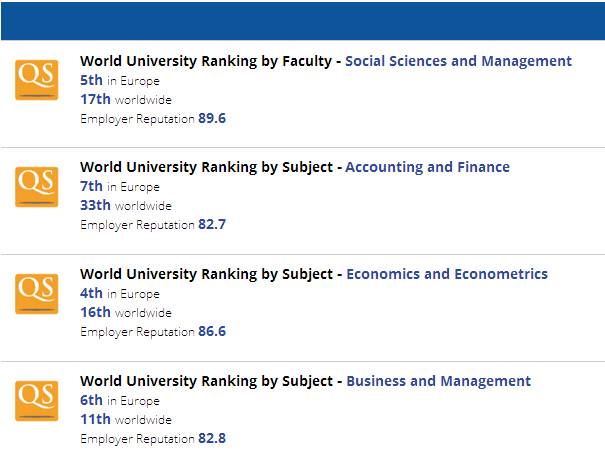Click the blue header banner
The height and width of the screenshot is (457, 605).
(x=303, y=21)
